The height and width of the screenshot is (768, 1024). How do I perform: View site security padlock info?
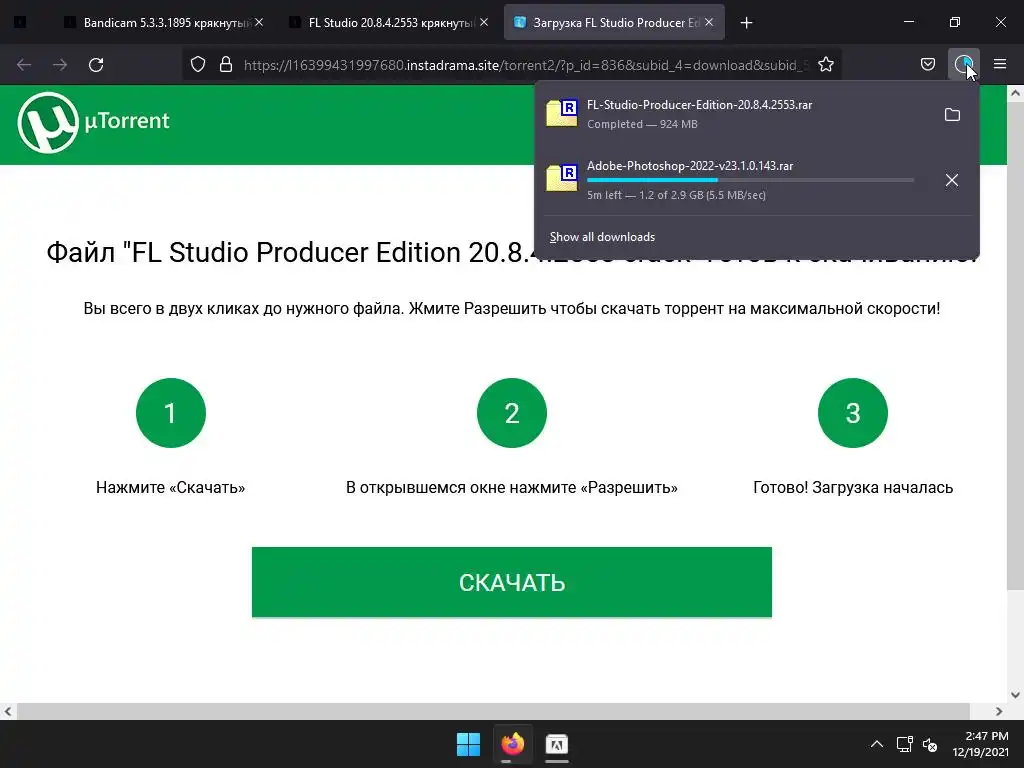(226, 65)
